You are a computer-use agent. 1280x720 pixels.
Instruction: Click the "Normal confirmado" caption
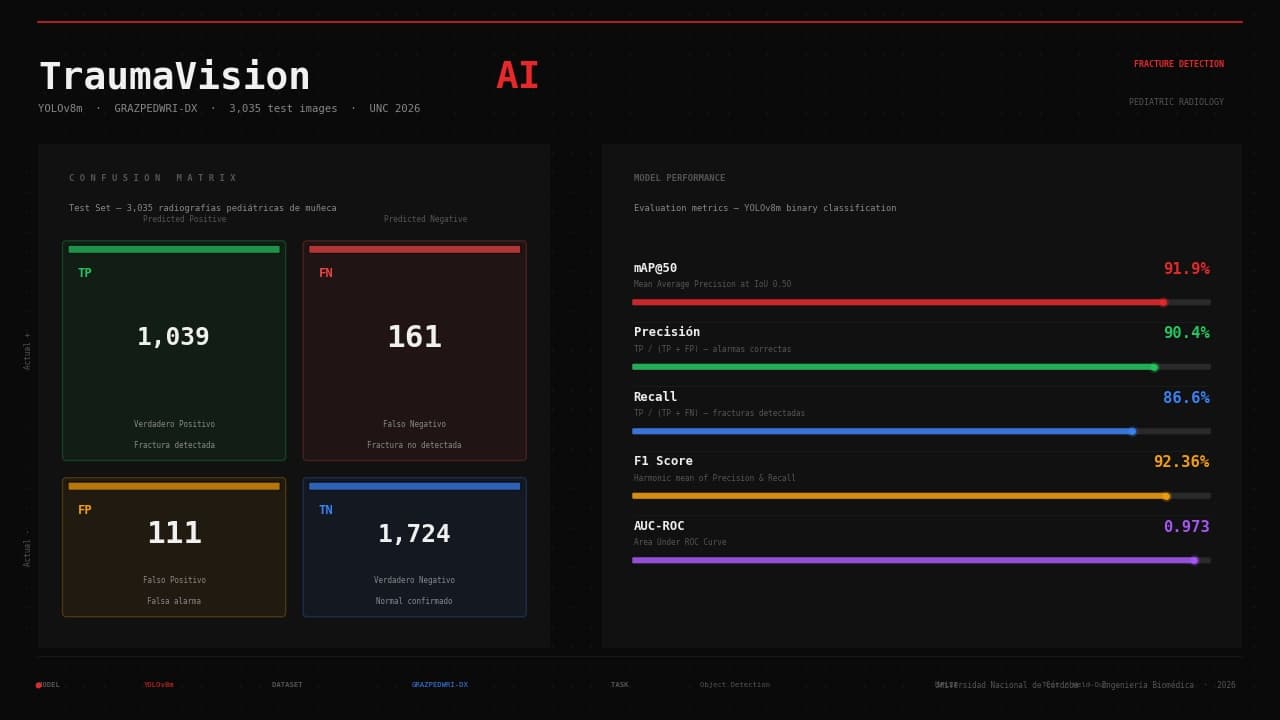pos(414,601)
